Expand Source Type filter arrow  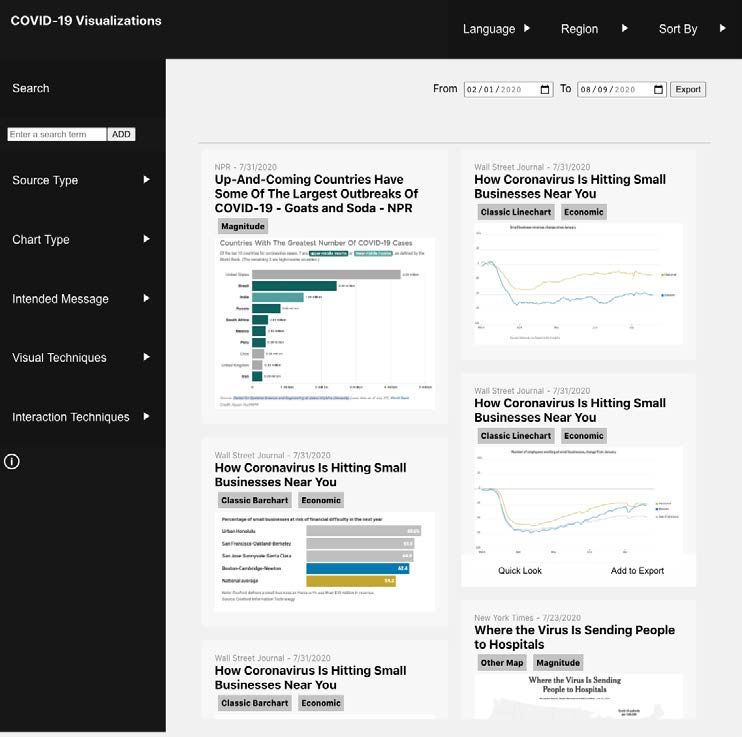click(147, 179)
